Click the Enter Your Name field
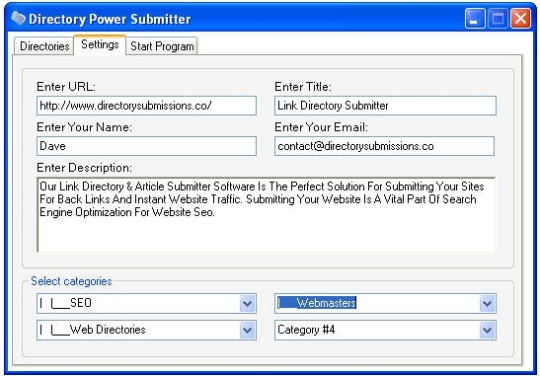The width and height of the screenshot is (540, 376). (146, 146)
